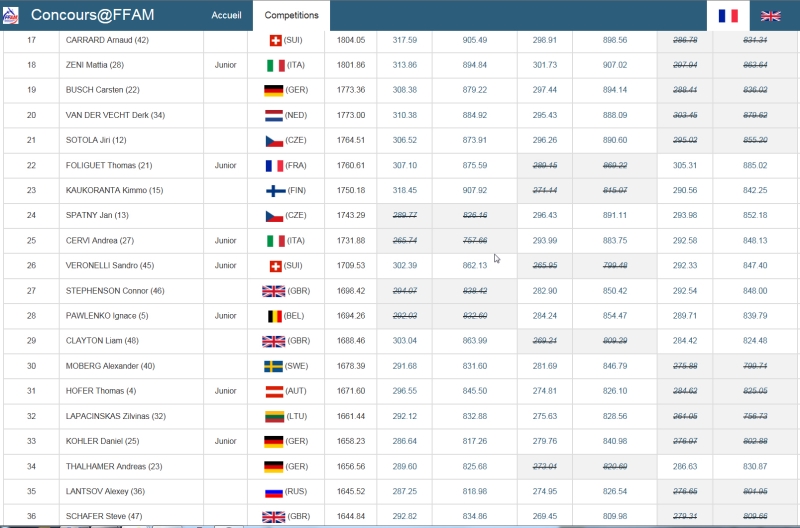Open the Accueil menu item
800x528 pixels.
(x=226, y=16)
